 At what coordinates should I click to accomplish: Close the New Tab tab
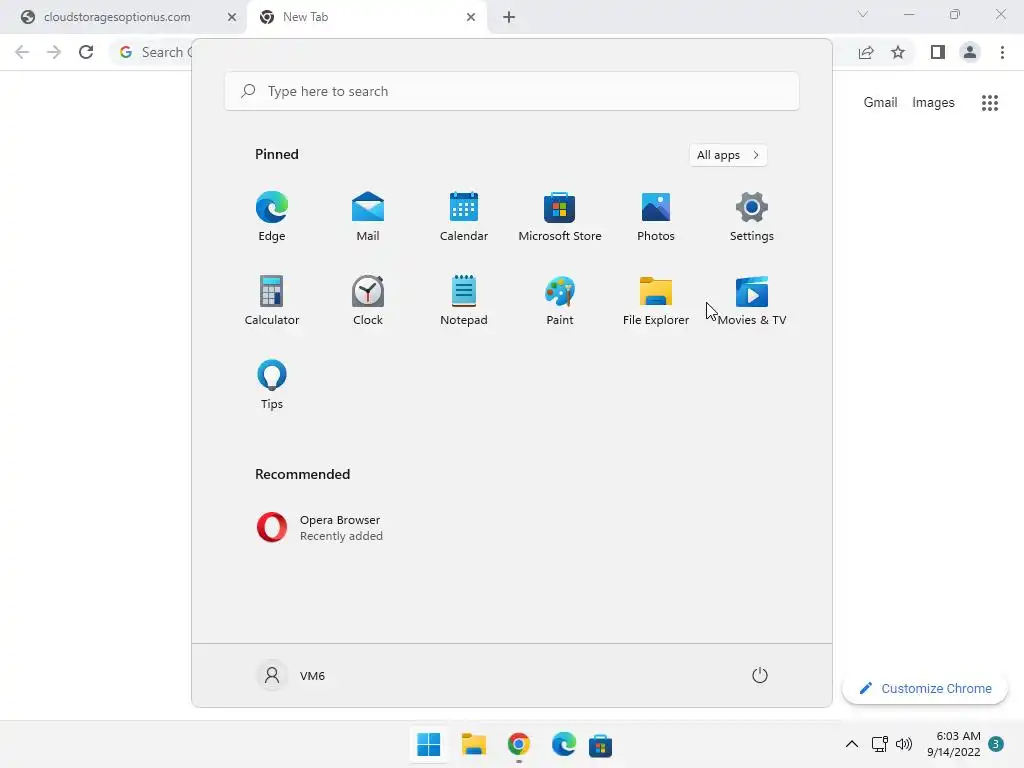(471, 17)
